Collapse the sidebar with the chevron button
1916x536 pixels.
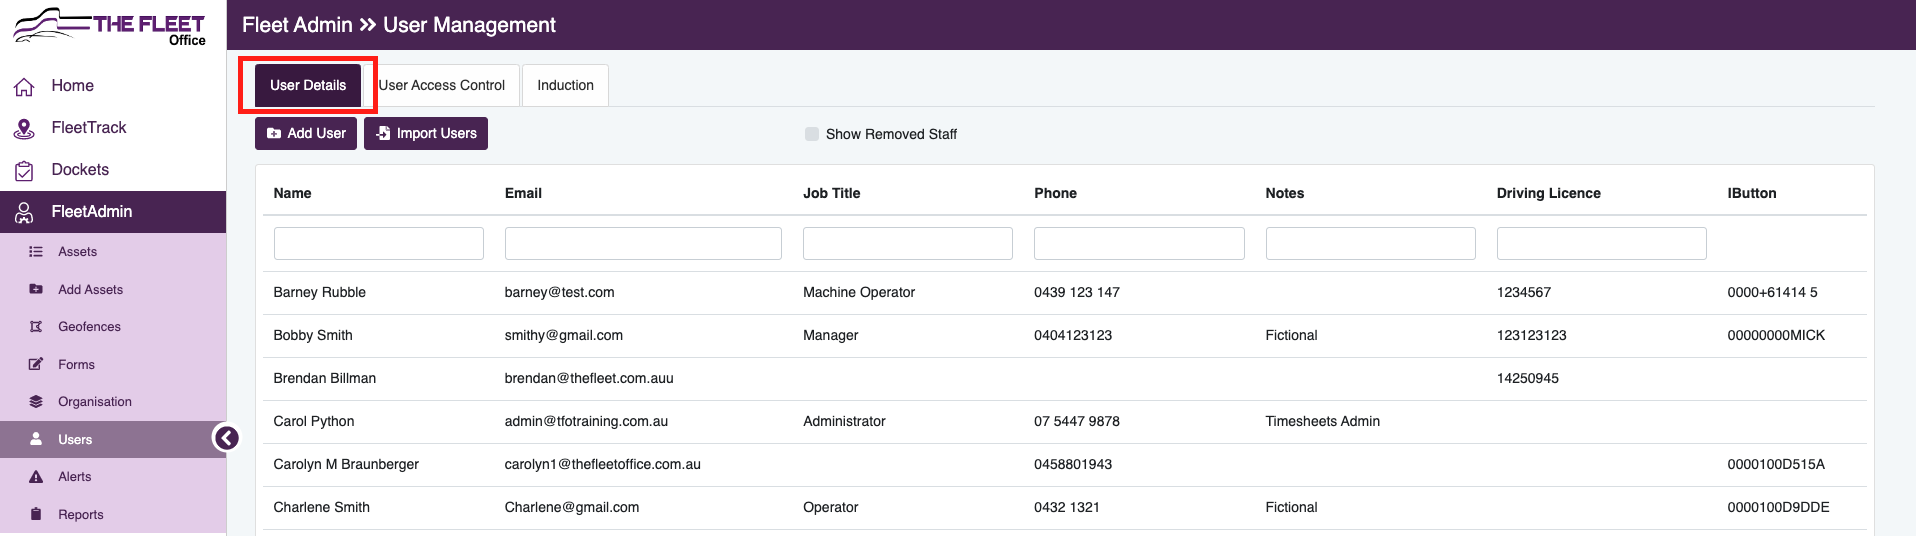click(227, 438)
